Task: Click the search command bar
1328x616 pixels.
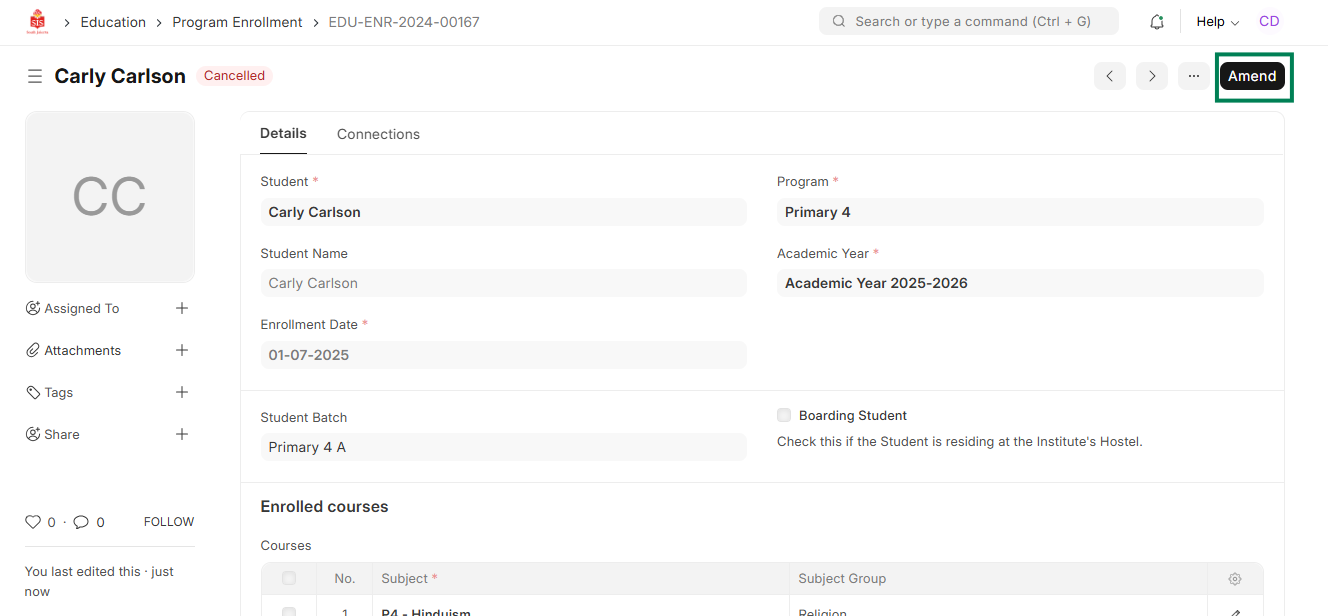Action: coord(968,21)
